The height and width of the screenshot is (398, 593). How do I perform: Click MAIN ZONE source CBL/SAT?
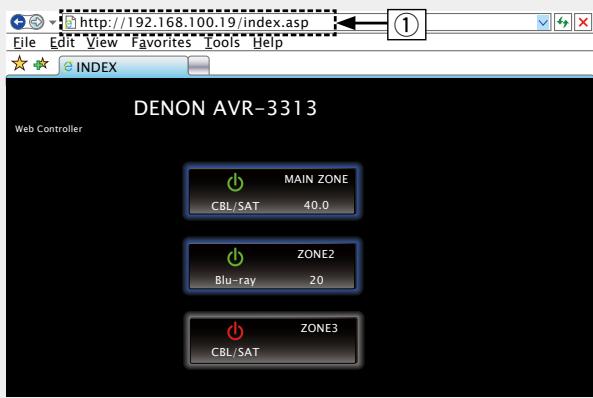click(x=235, y=206)
